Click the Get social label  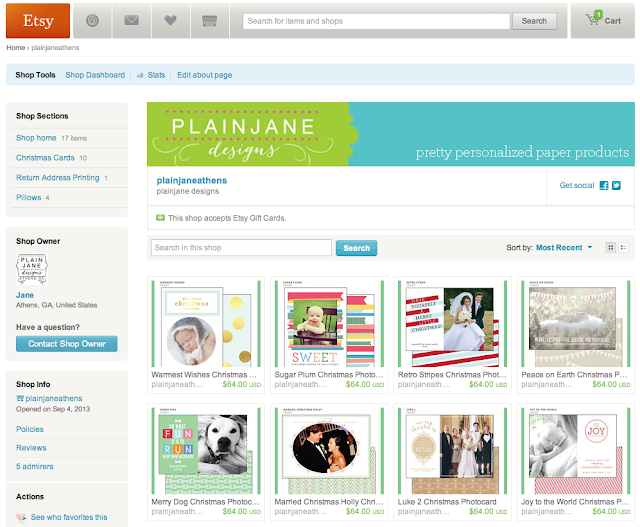[x=577, y=185]
